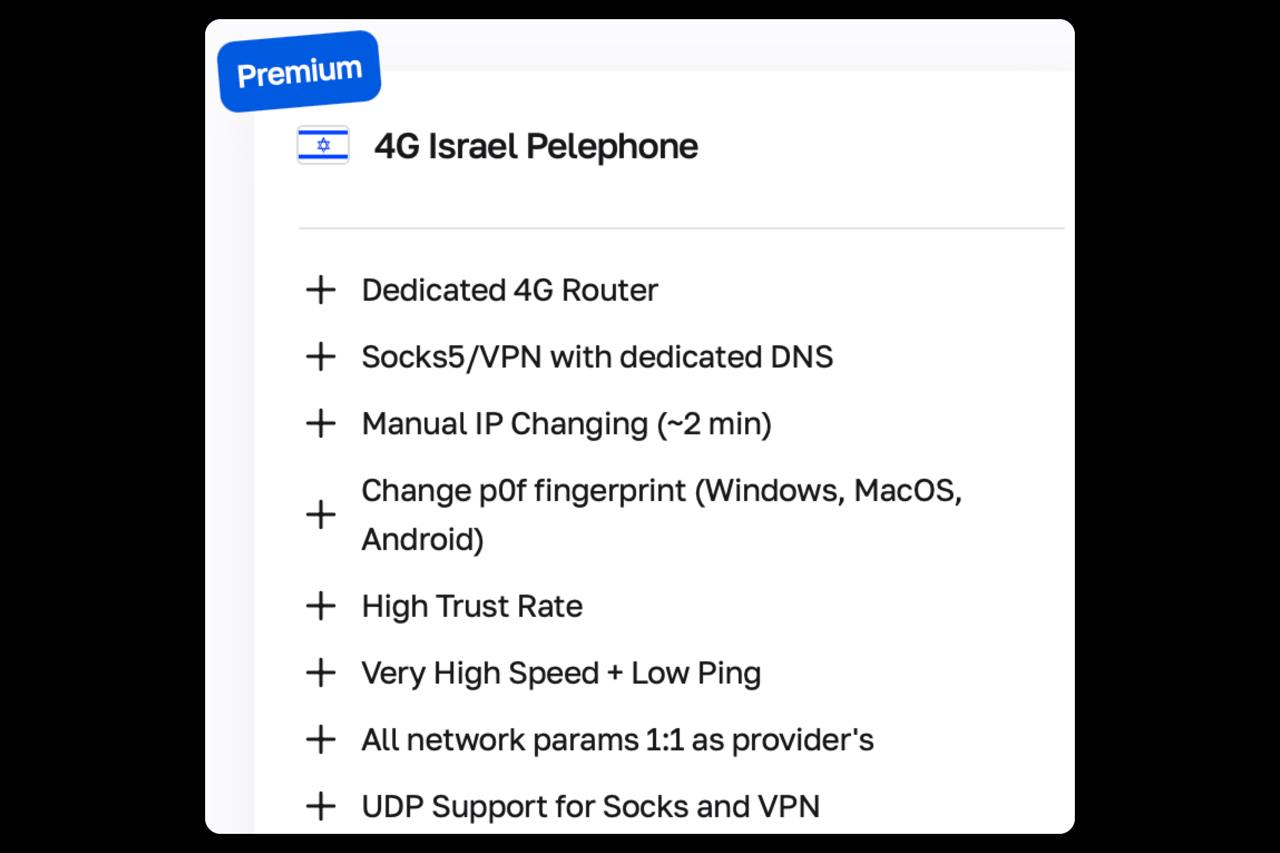Viewport: 1280px width, 853px height.
Task: Click plus icon beside All network params
Action: tap(320, 740)
